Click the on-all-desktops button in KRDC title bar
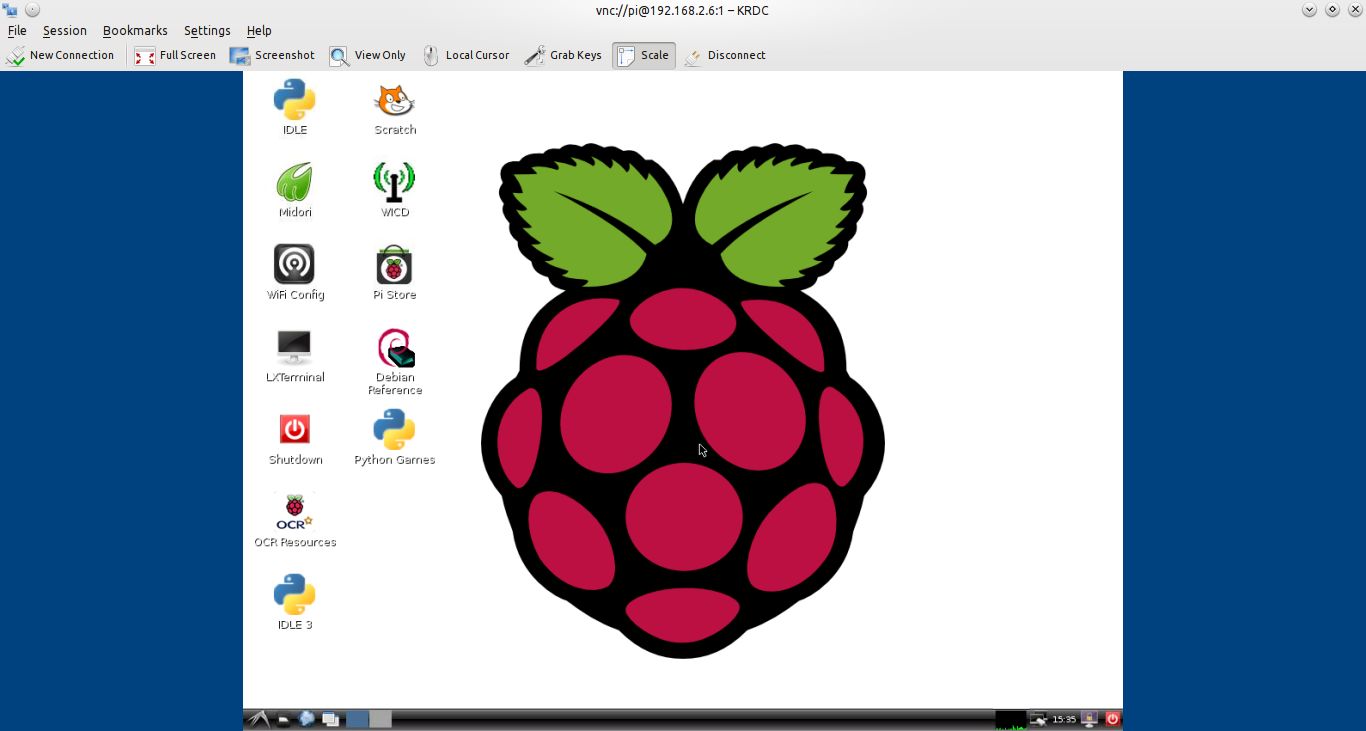 pyautogui.click(x=32, y=10)
